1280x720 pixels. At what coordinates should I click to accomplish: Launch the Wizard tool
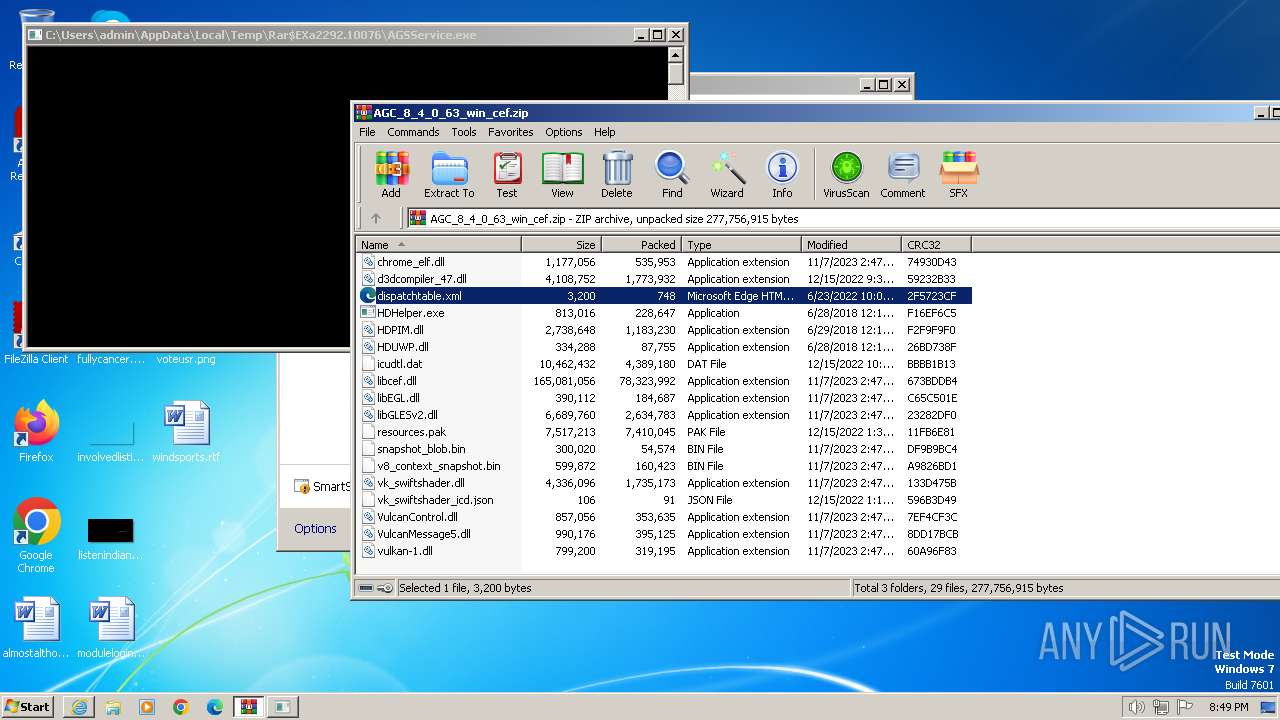point(727,174)
